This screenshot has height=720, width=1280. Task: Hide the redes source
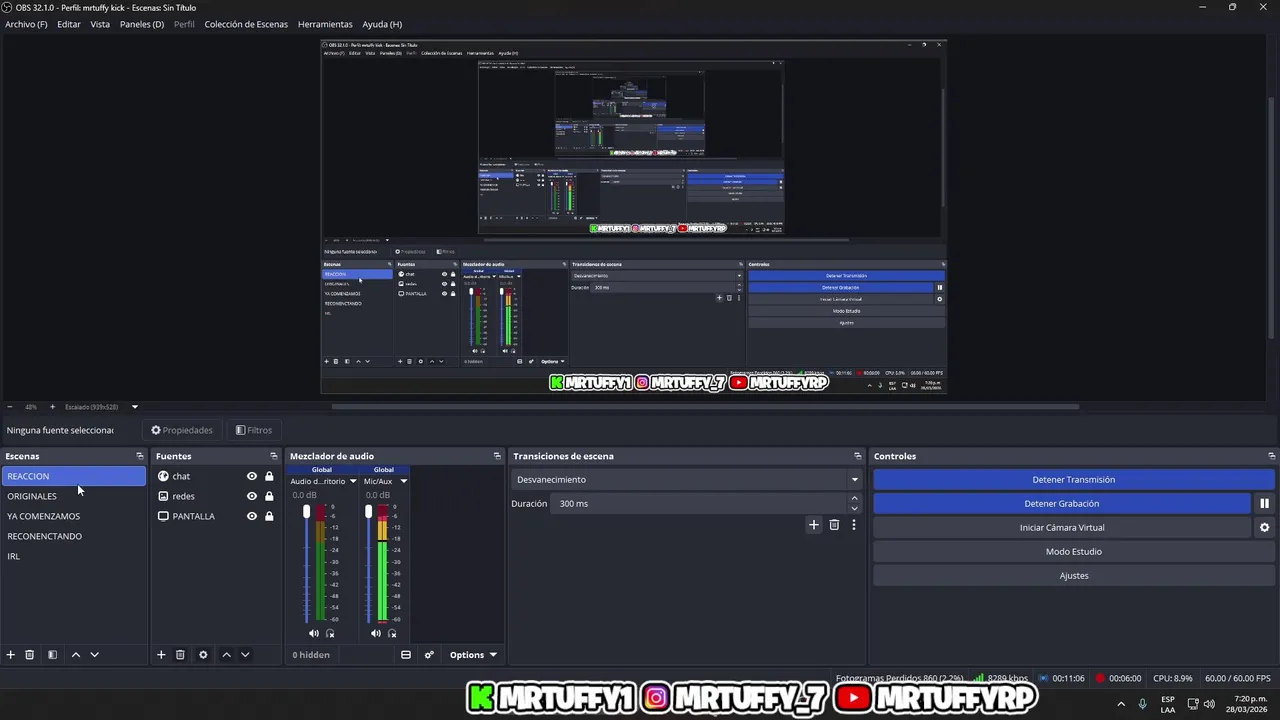pyautogui.click(x=252, y=496)
